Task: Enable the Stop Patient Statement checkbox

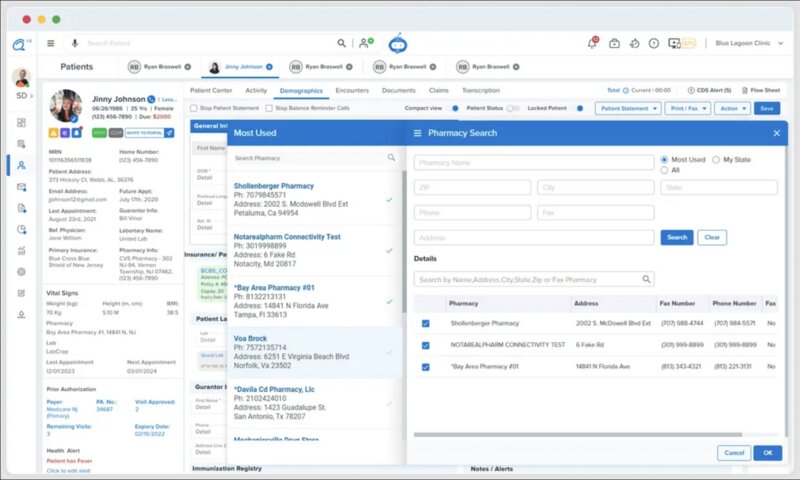Action: click(194, 108)
